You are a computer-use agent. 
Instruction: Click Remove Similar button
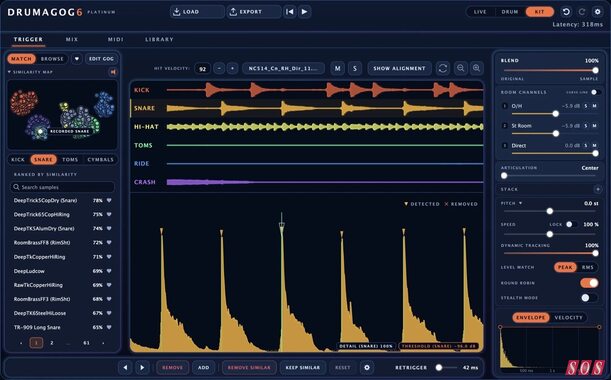(x=249, y=368)
